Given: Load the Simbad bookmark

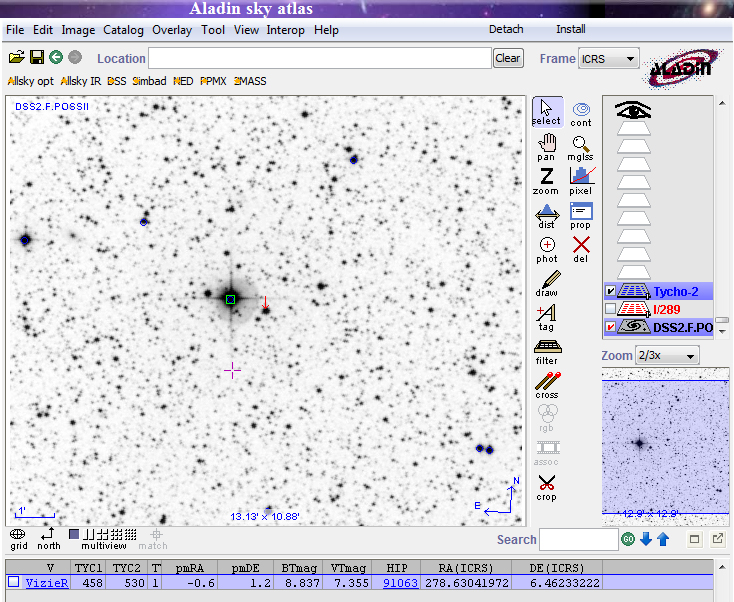Looking at the screenshot, I should [149, 81].
